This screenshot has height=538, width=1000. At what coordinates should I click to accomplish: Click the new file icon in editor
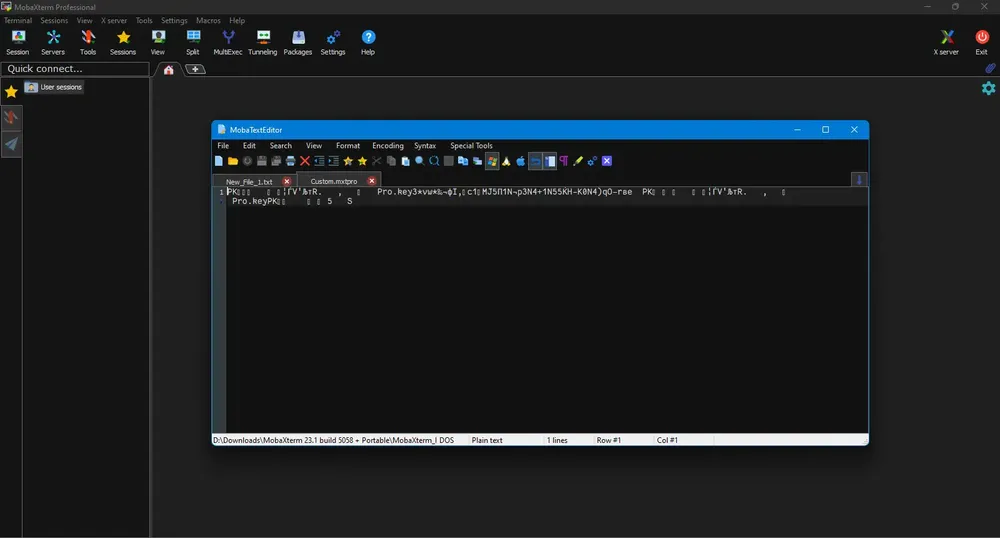(x=219, y=161)
